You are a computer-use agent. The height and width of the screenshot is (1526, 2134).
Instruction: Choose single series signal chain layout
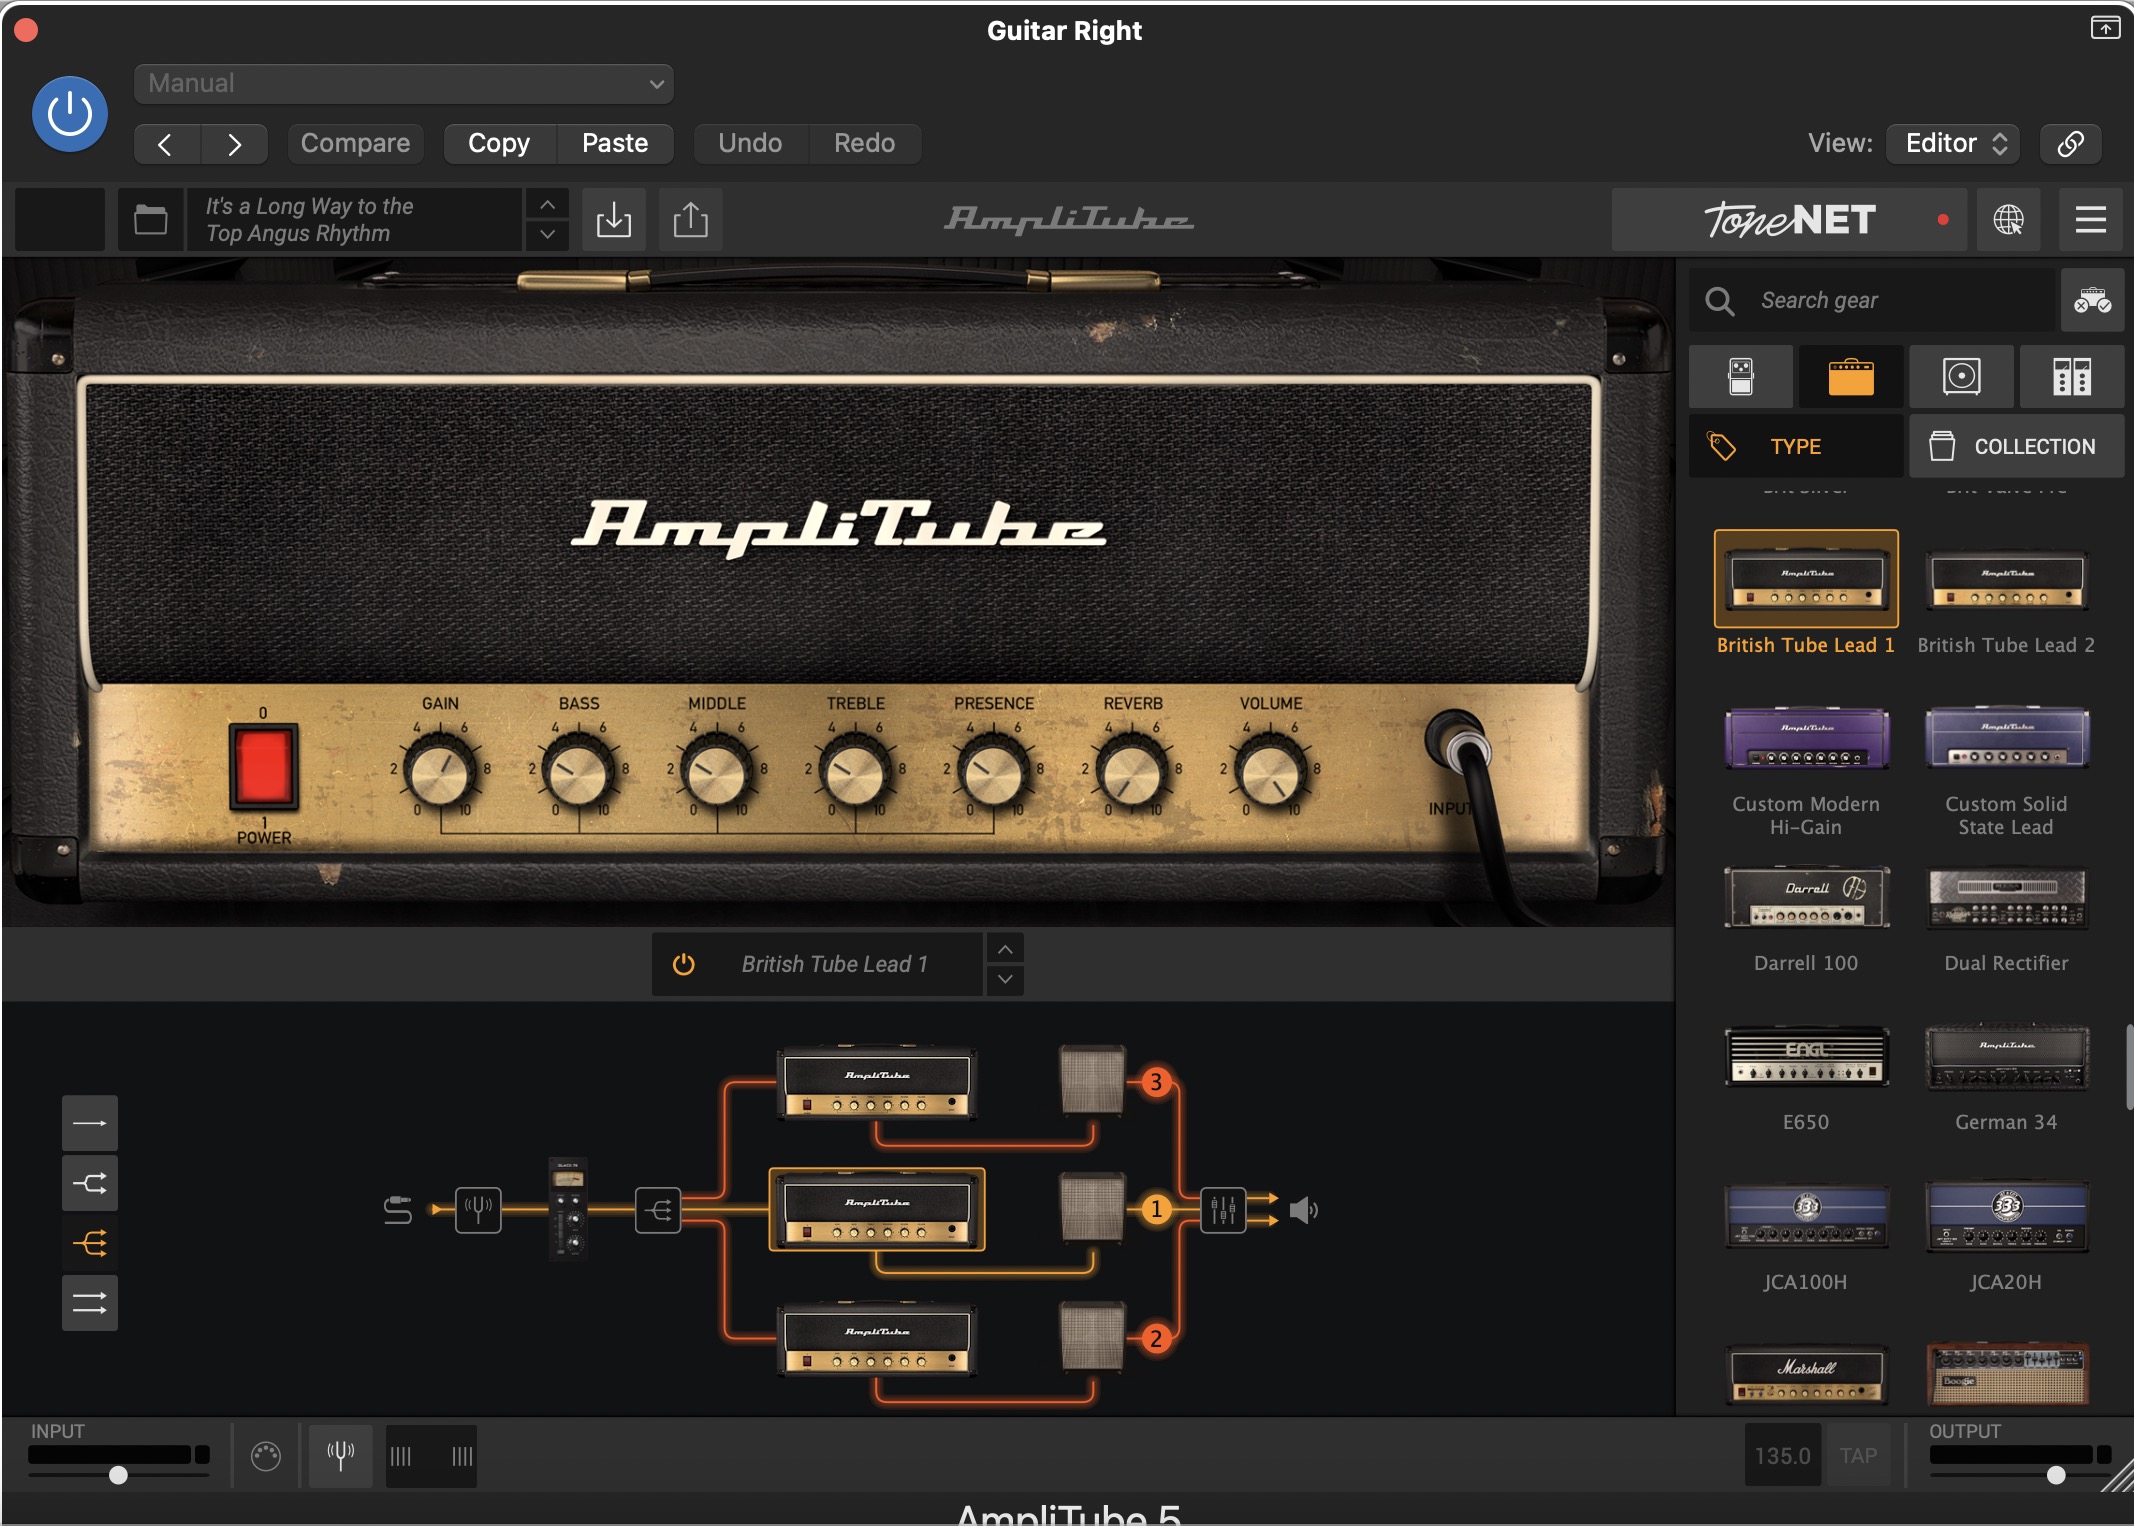coord(90,1123)
